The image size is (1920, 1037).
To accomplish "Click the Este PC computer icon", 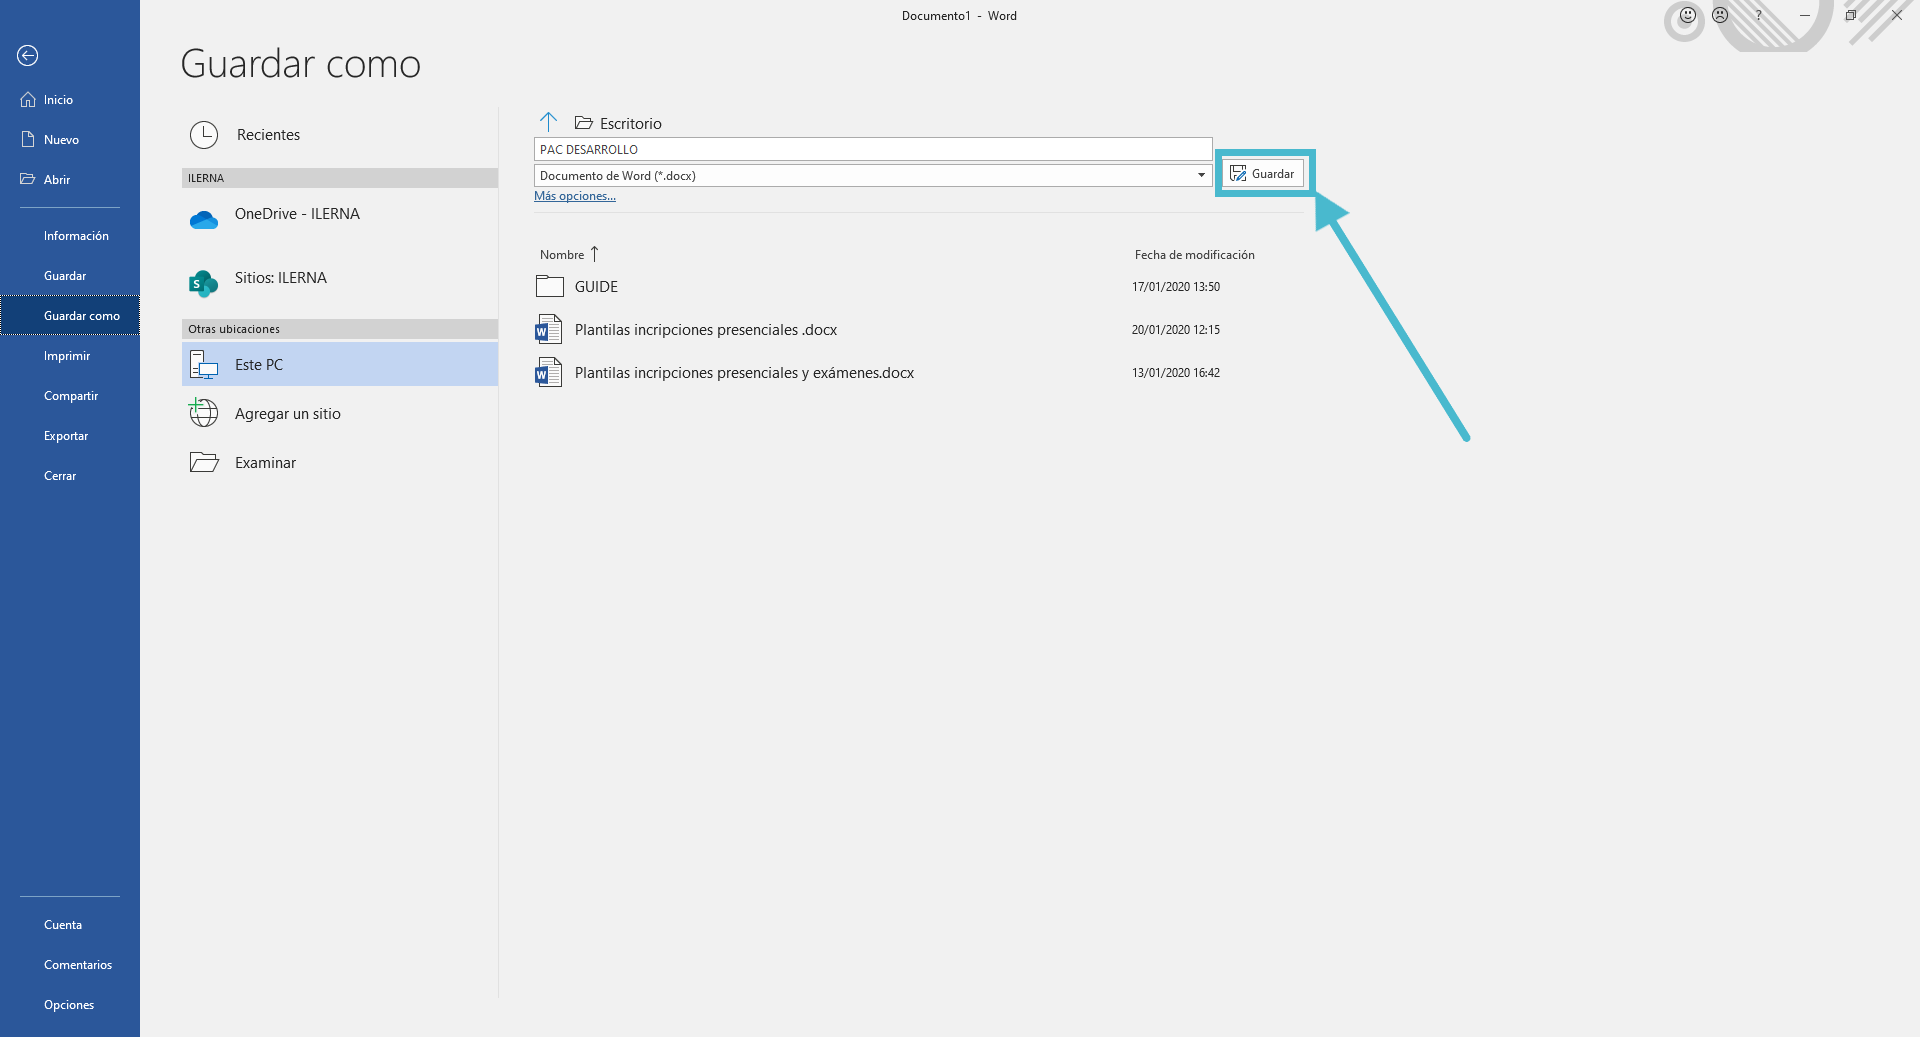I will pos(204,365).
